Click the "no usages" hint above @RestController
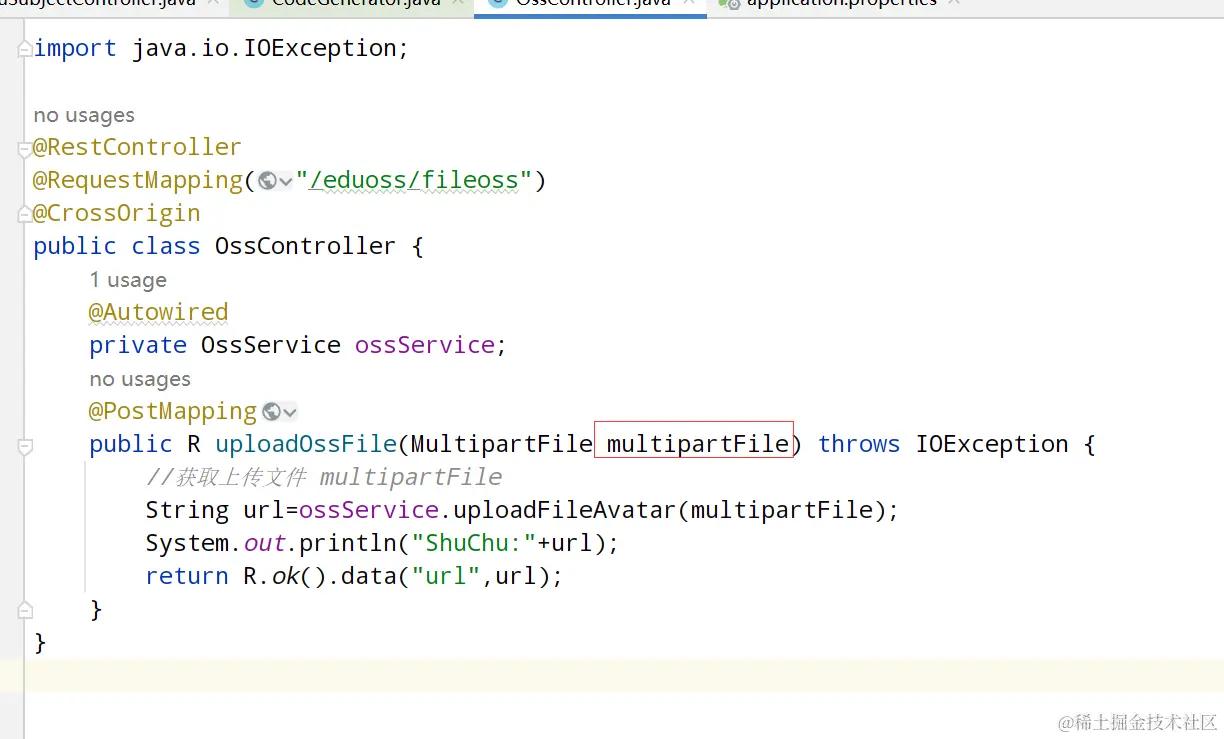Viewport: 1224px width, 739px height. [84, 116]
